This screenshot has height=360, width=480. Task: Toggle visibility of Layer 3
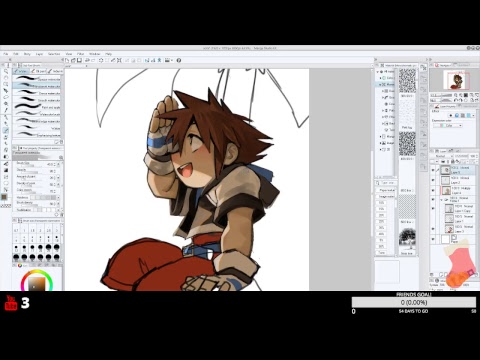(x=433, y=229)
